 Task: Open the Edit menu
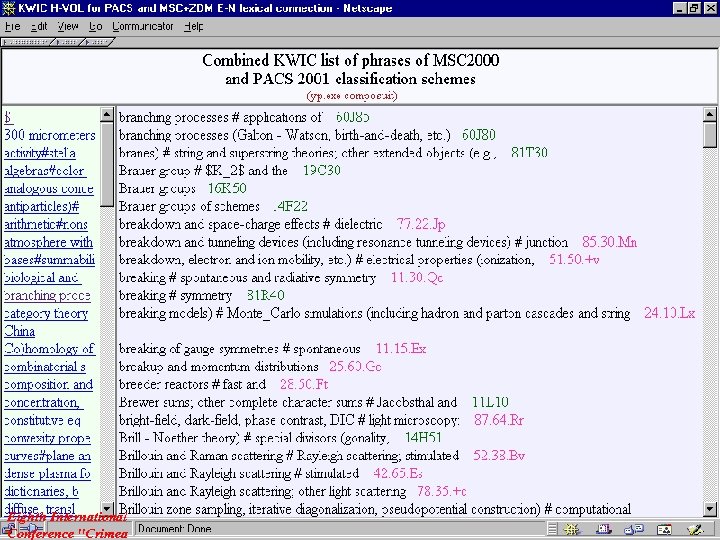39,27
